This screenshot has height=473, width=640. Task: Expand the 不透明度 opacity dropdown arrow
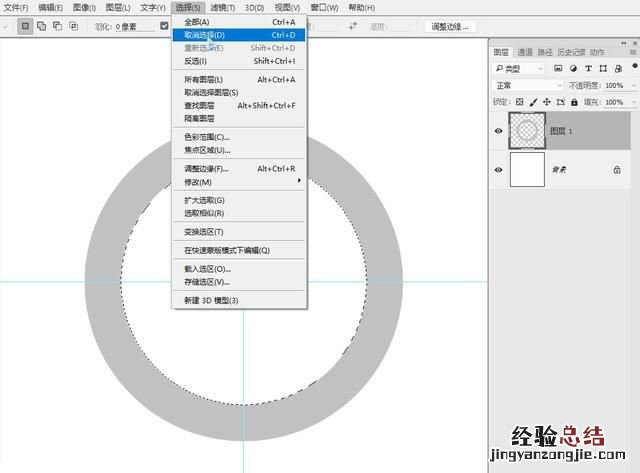[633, 86]
